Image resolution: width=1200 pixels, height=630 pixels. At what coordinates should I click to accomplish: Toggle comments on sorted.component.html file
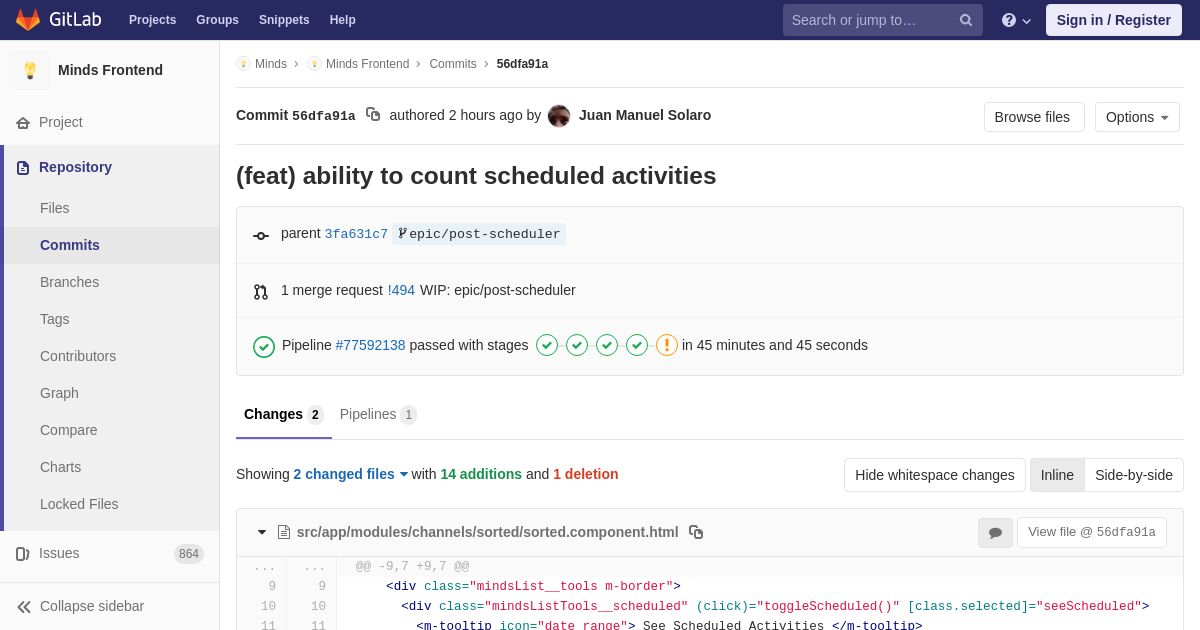[x=995, y=533]
